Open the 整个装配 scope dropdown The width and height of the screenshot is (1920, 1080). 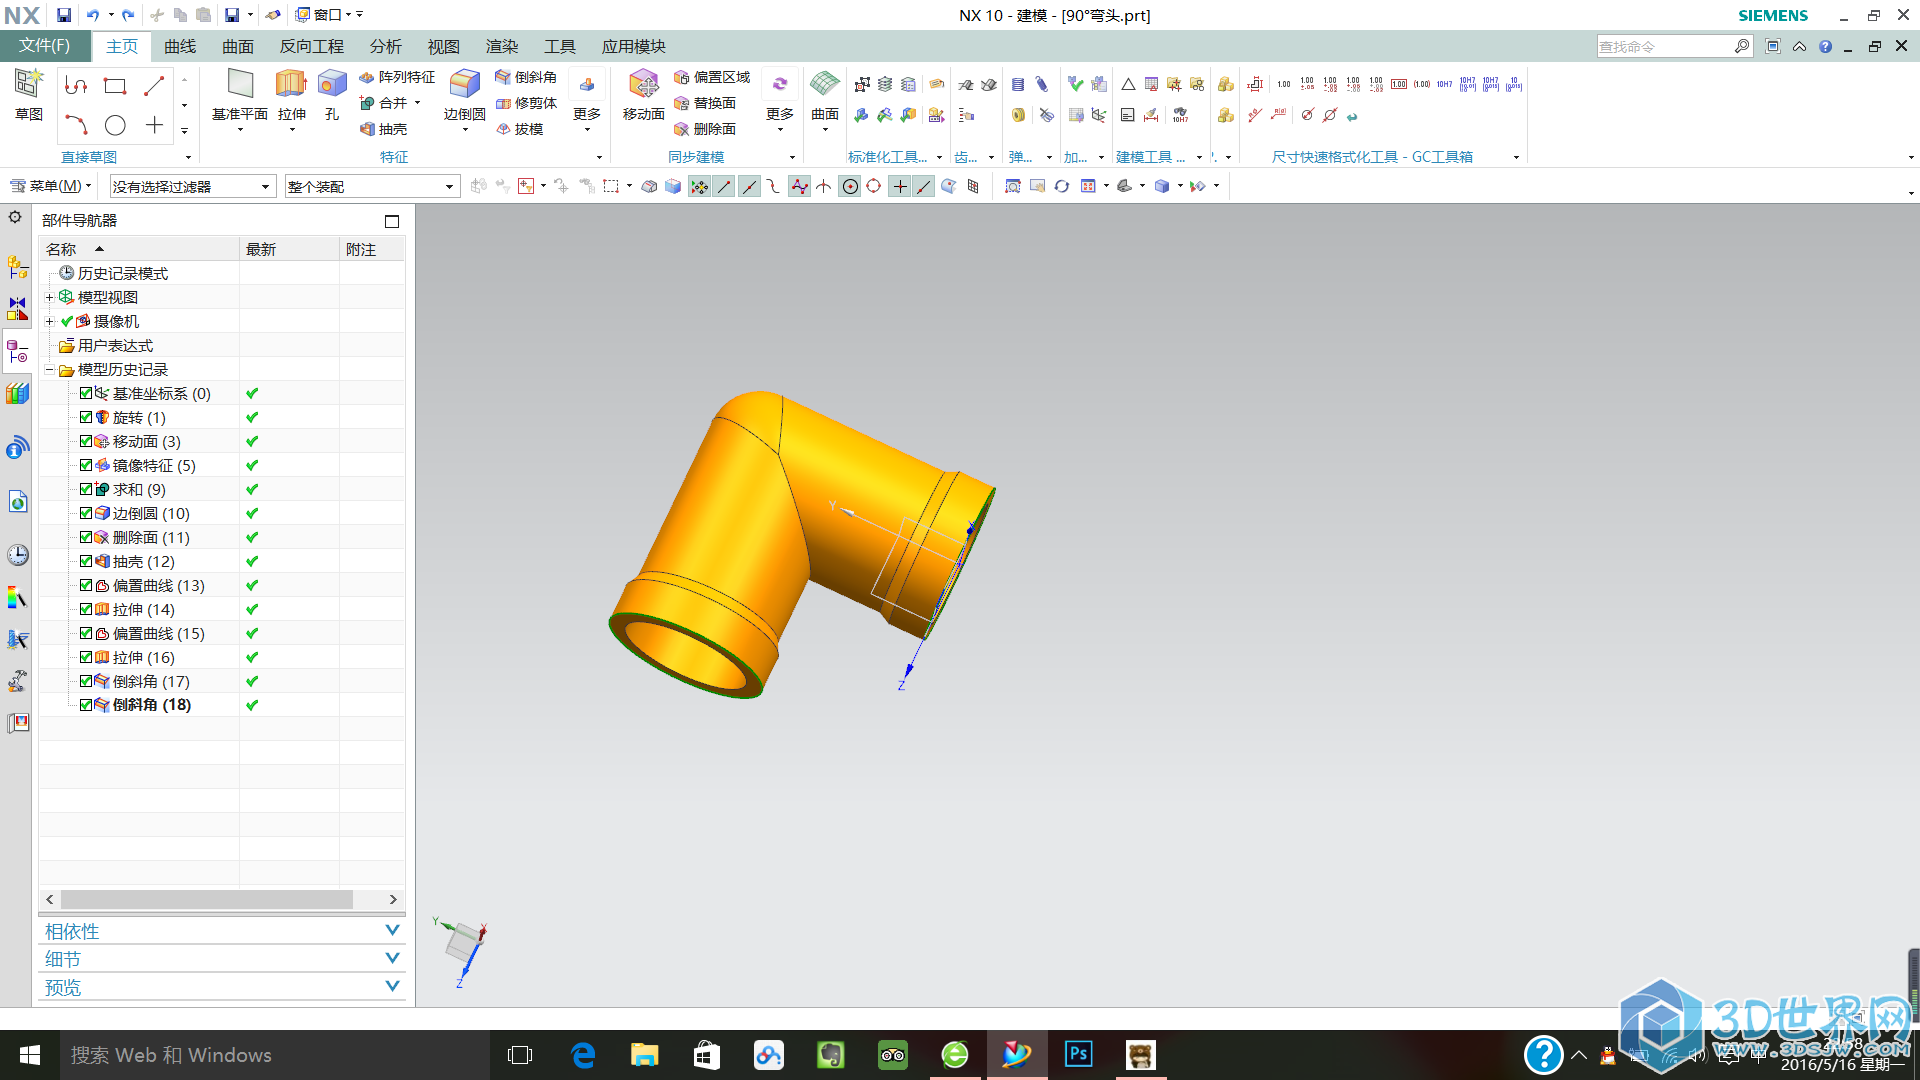[372, 186]
